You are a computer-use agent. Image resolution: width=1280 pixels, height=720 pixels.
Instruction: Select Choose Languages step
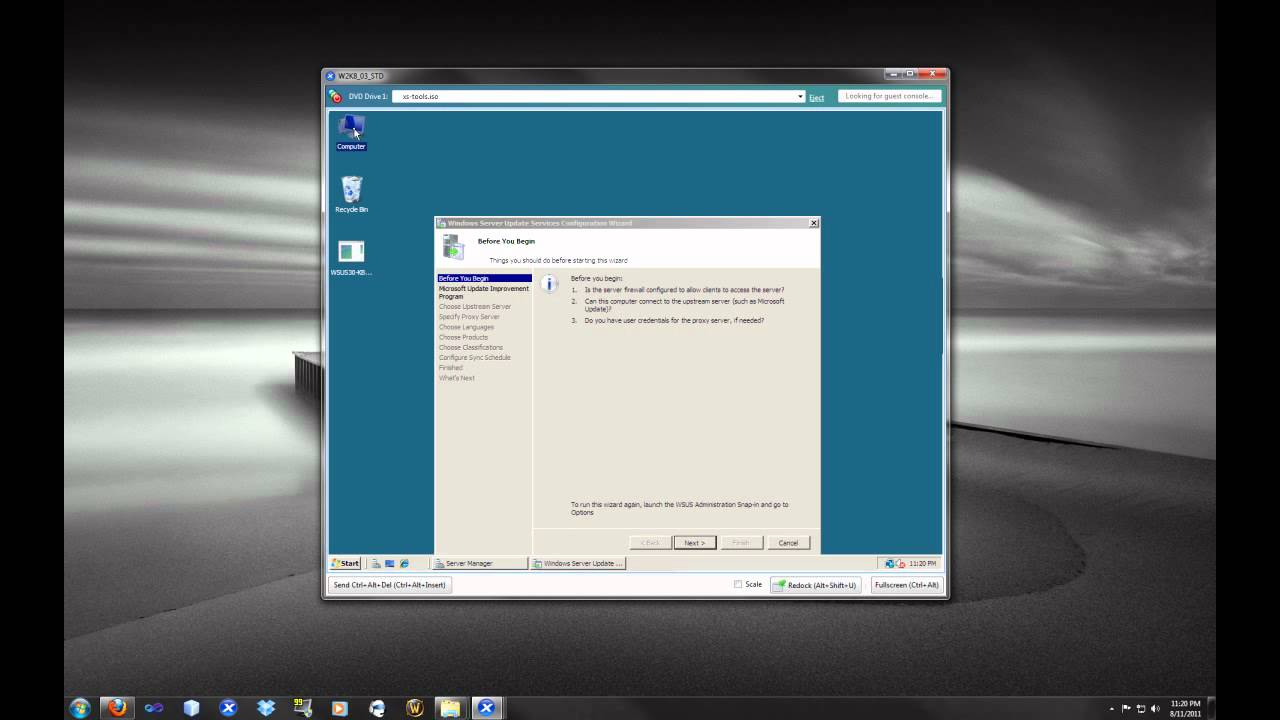coord(466,327)
